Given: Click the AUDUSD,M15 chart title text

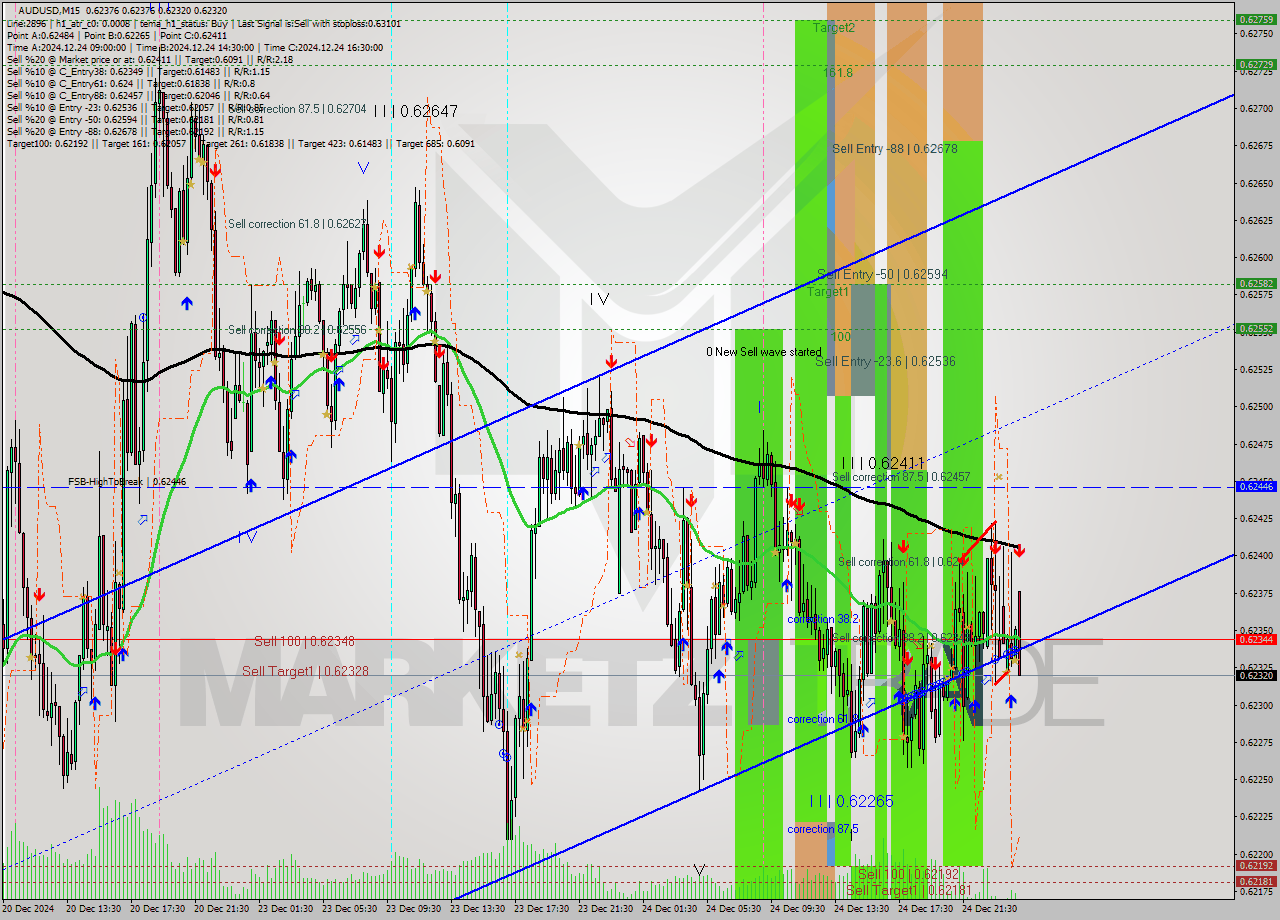Looking at the screenshot, I should click(50, 10).
